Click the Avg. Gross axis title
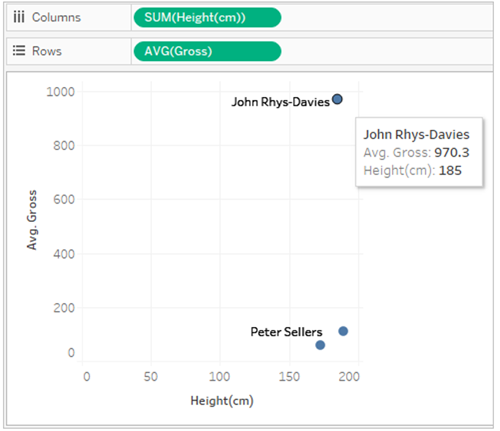The height and width of the screenshot is (431, 500). click(x=32, y=220)
